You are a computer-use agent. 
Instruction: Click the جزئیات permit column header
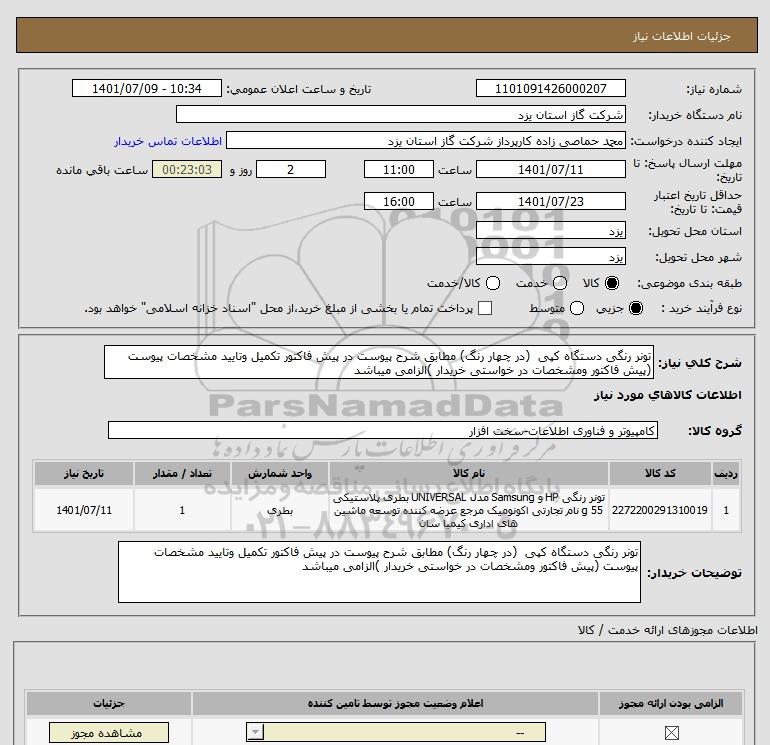pos(109,703)
